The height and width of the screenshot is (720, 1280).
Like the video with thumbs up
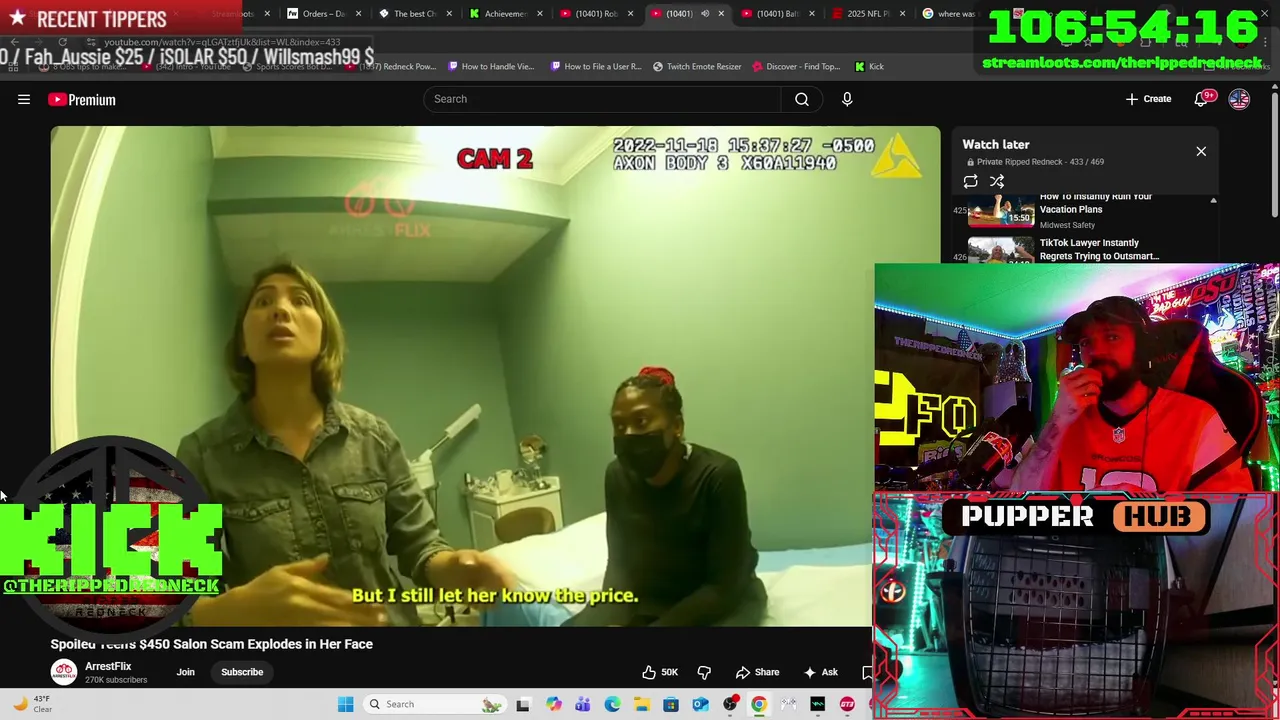click(660, 672)
